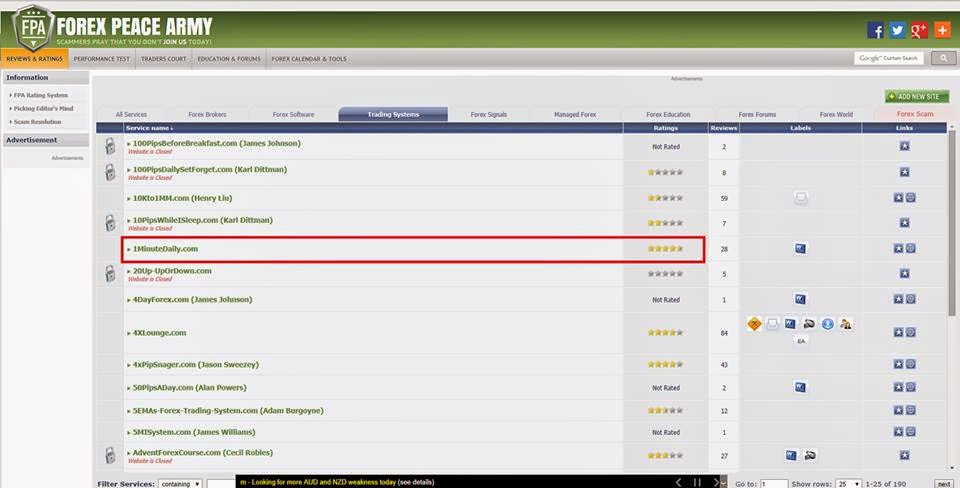This screenshot has height=488, width=960.
Task: Click the ticker's see details link
Action: point(416,482)
